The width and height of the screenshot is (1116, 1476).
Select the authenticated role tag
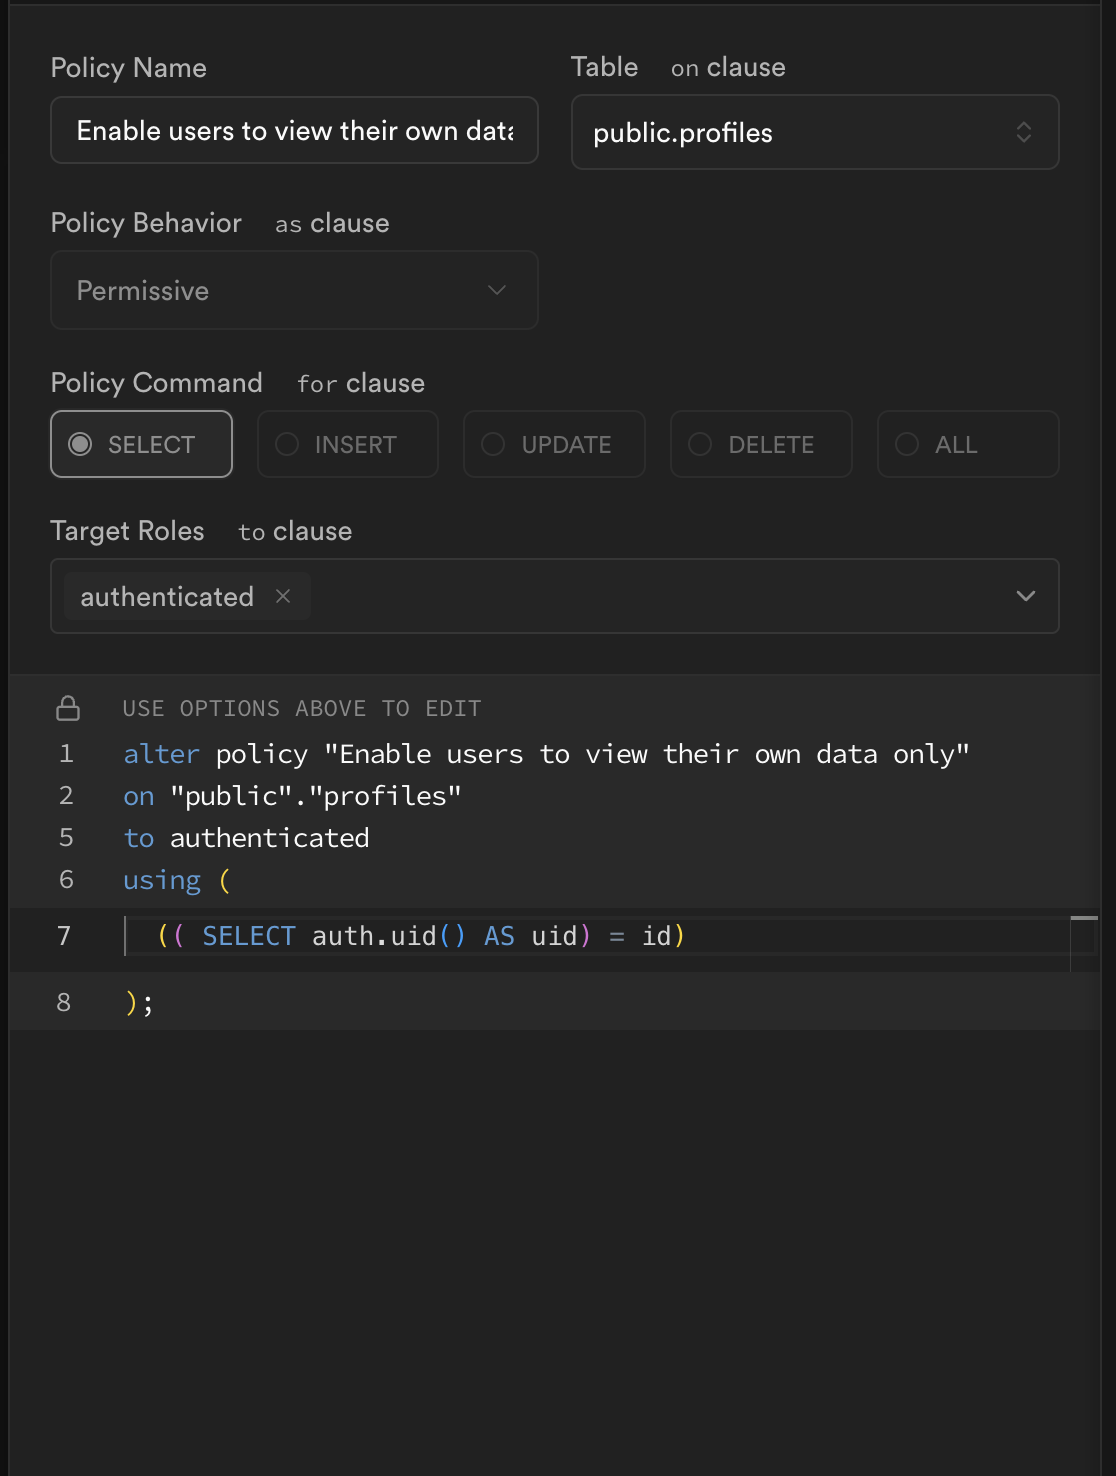tap(166, 596)
